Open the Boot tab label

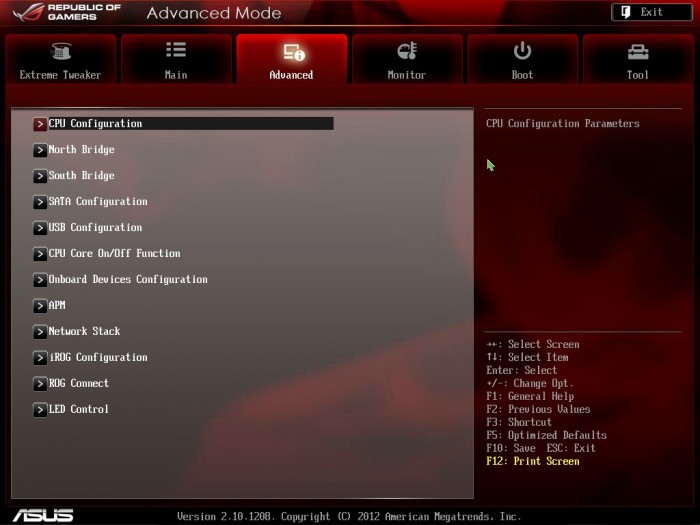point(522,75)
